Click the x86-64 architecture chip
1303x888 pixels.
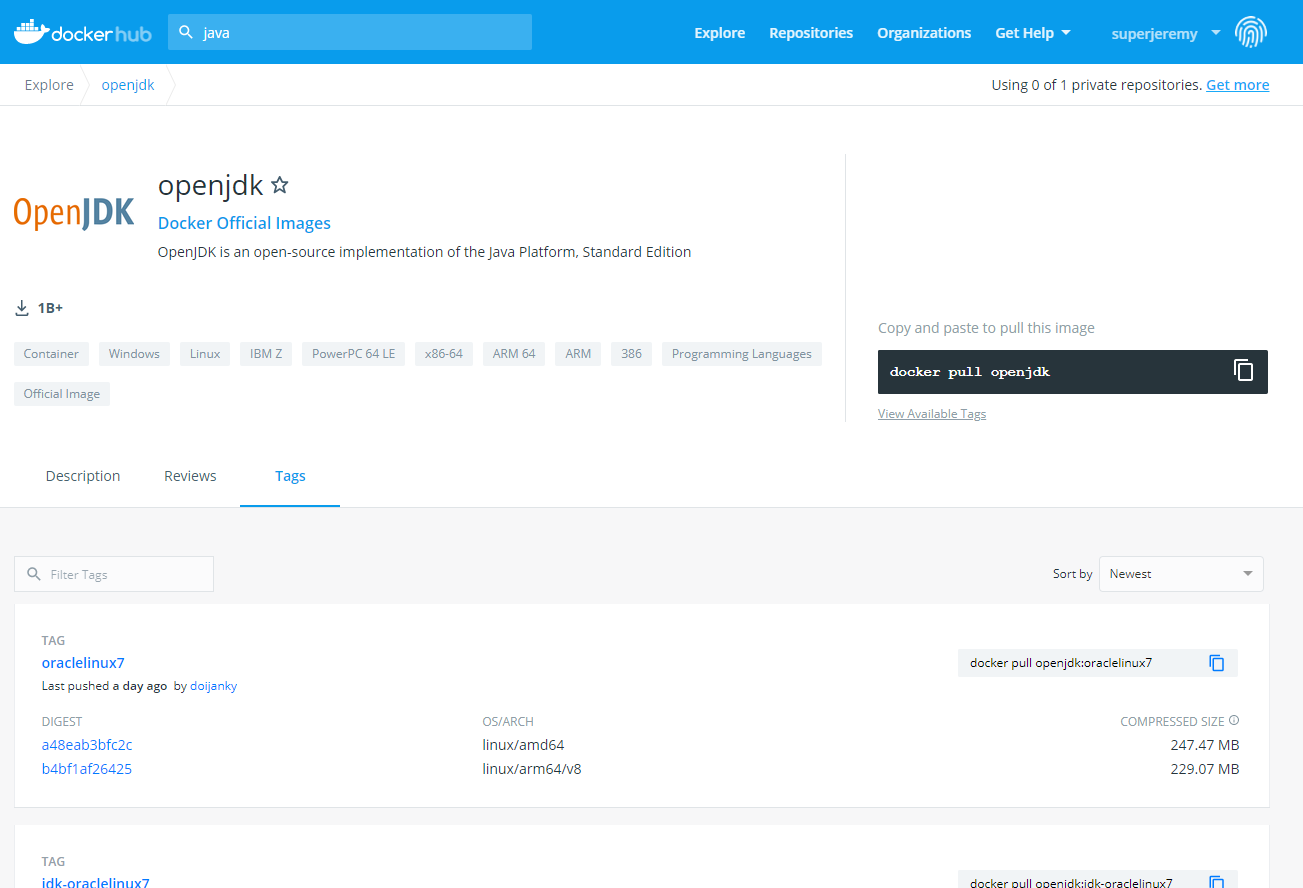(x=444, y=354)
